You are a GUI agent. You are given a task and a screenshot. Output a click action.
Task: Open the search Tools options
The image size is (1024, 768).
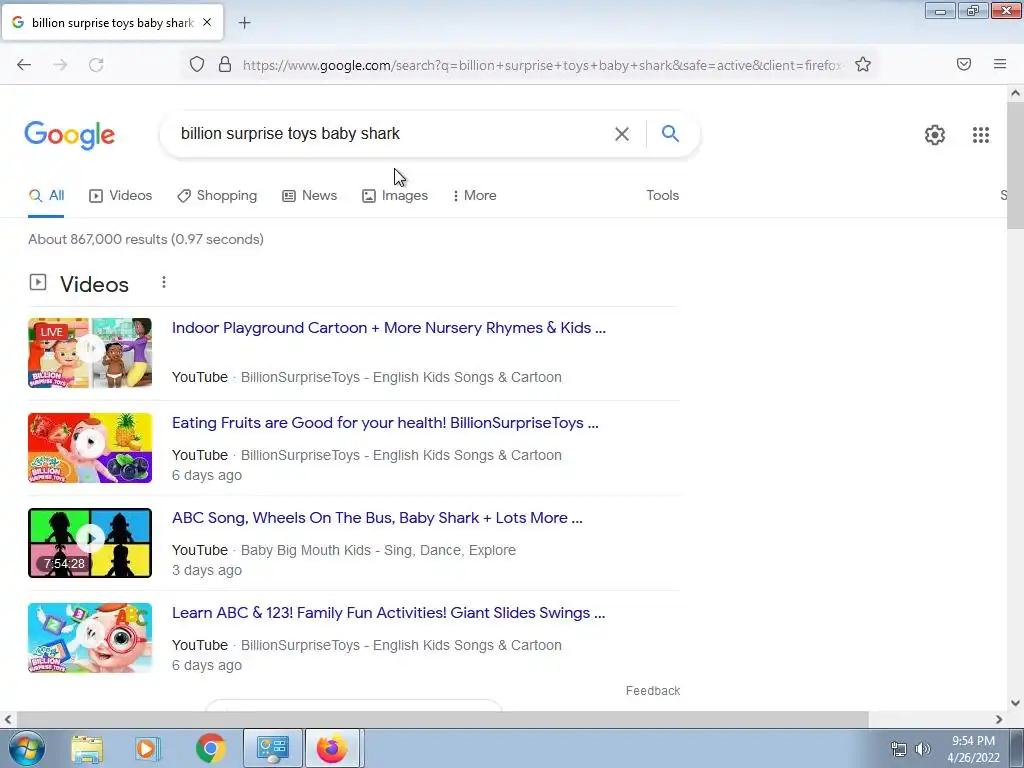coord(662,195)
